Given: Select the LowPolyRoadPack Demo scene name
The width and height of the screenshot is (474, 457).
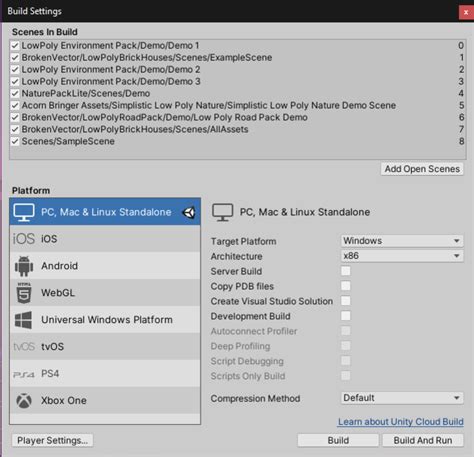Looking at the screenshot, I should 164,117.
